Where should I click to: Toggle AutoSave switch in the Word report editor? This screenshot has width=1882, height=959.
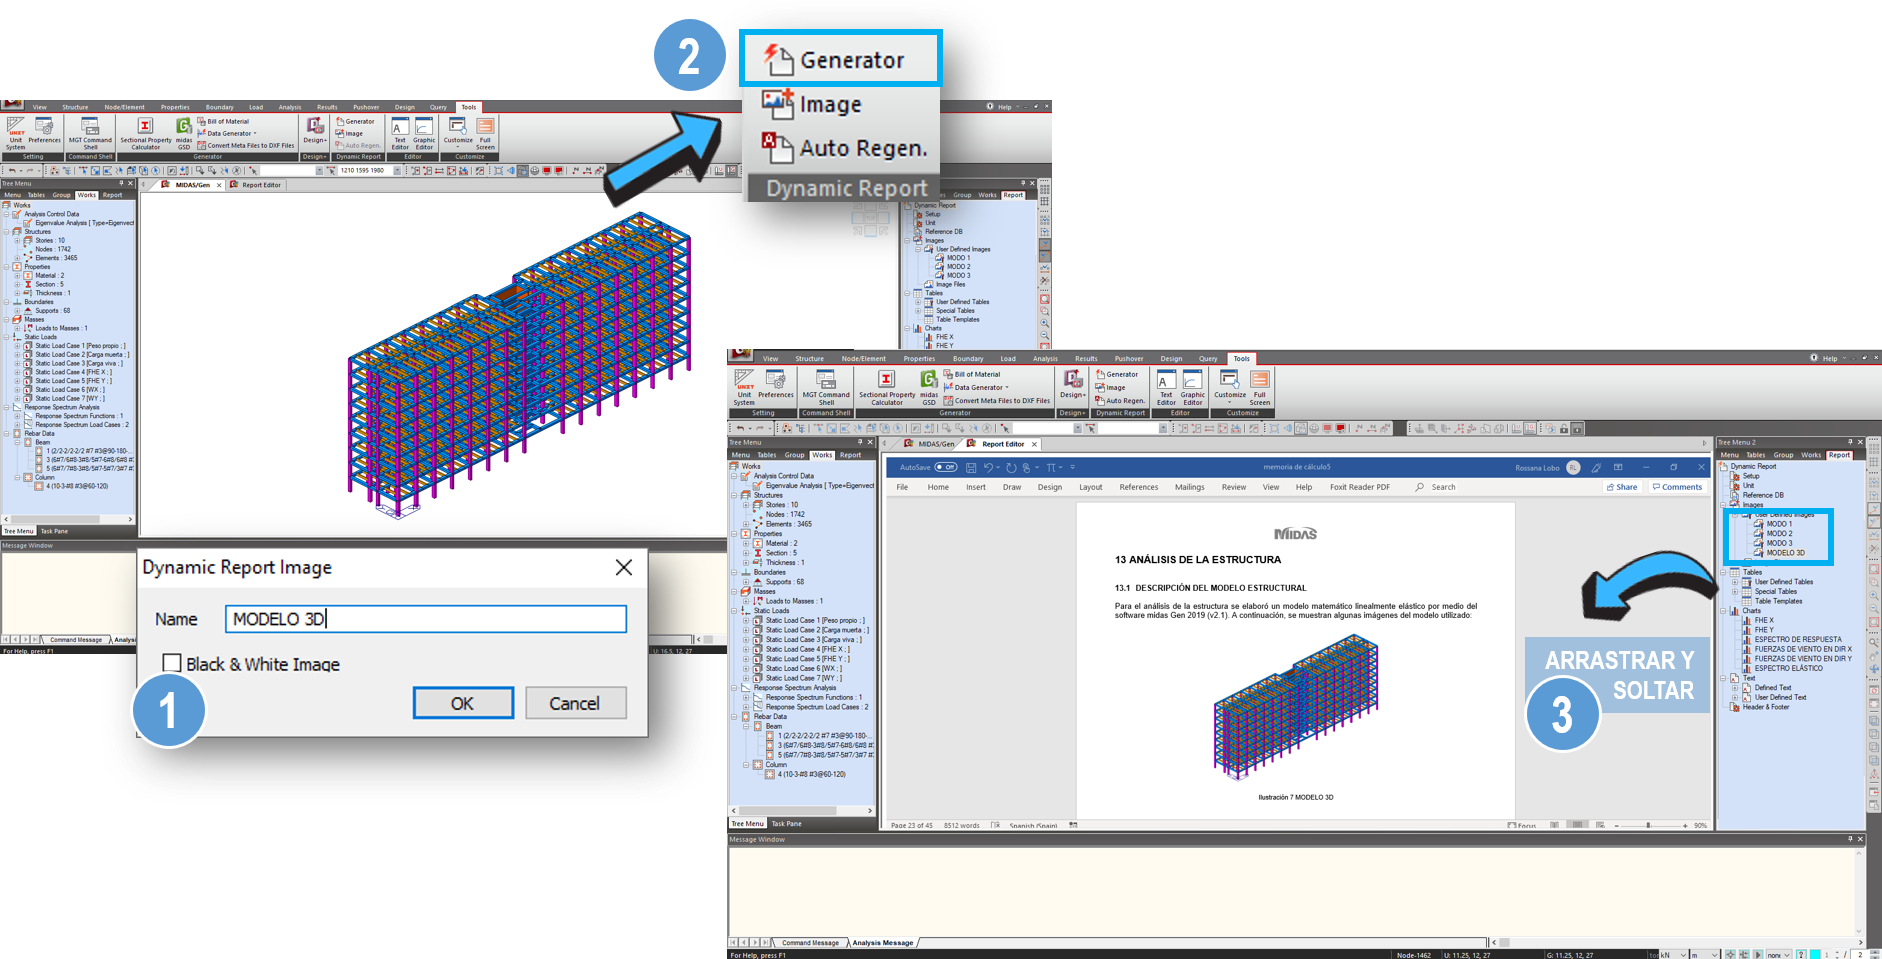945,467
